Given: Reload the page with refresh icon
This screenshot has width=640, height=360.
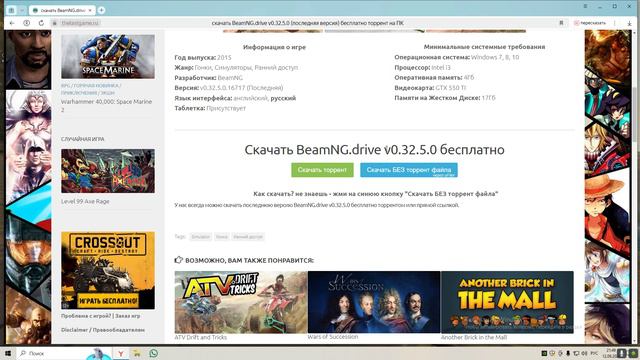Looking at the screenshot, I should coord(41,23).
